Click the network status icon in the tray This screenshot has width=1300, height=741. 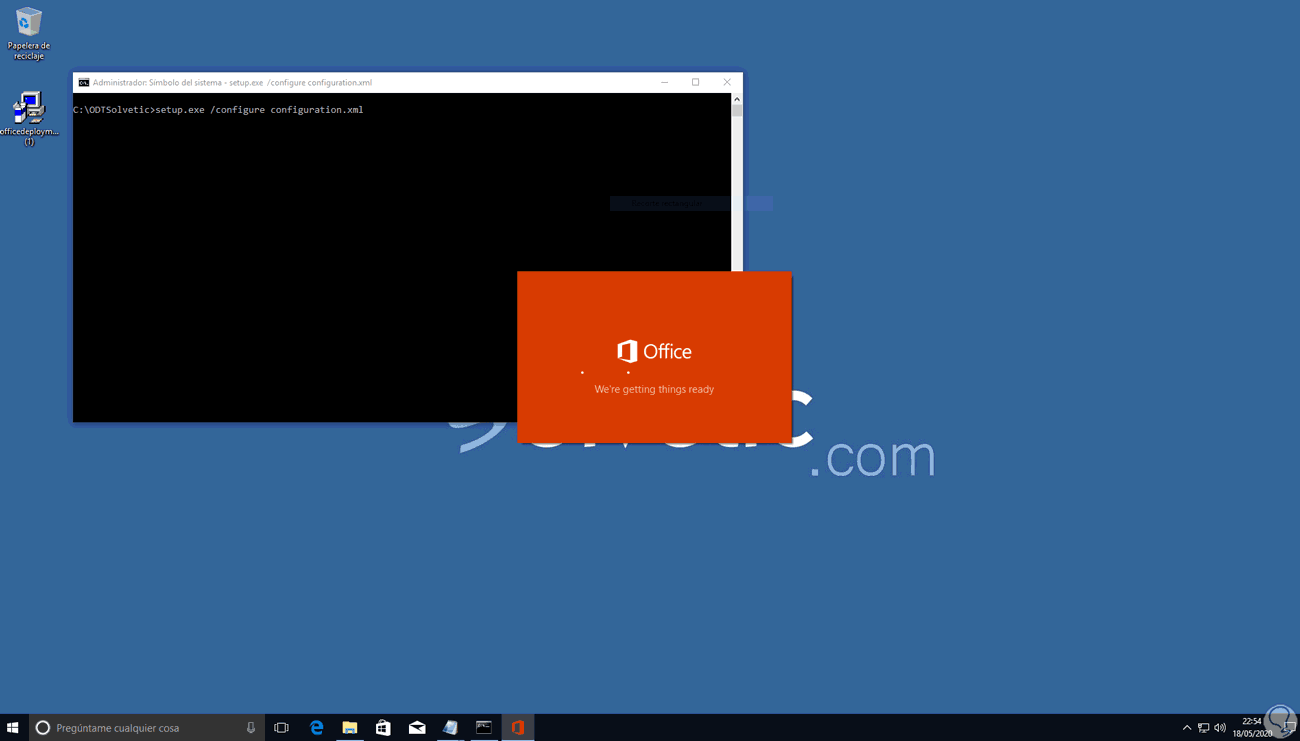tap(1203, 727)
